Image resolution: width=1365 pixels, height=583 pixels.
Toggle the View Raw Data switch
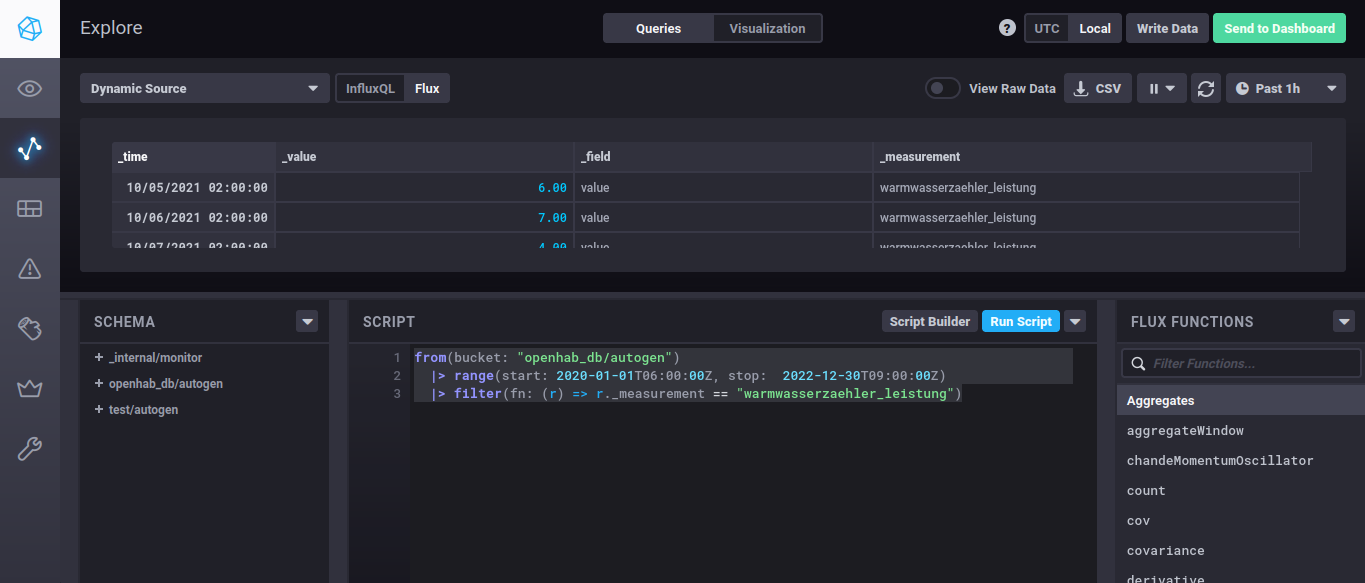click(942, 88)
